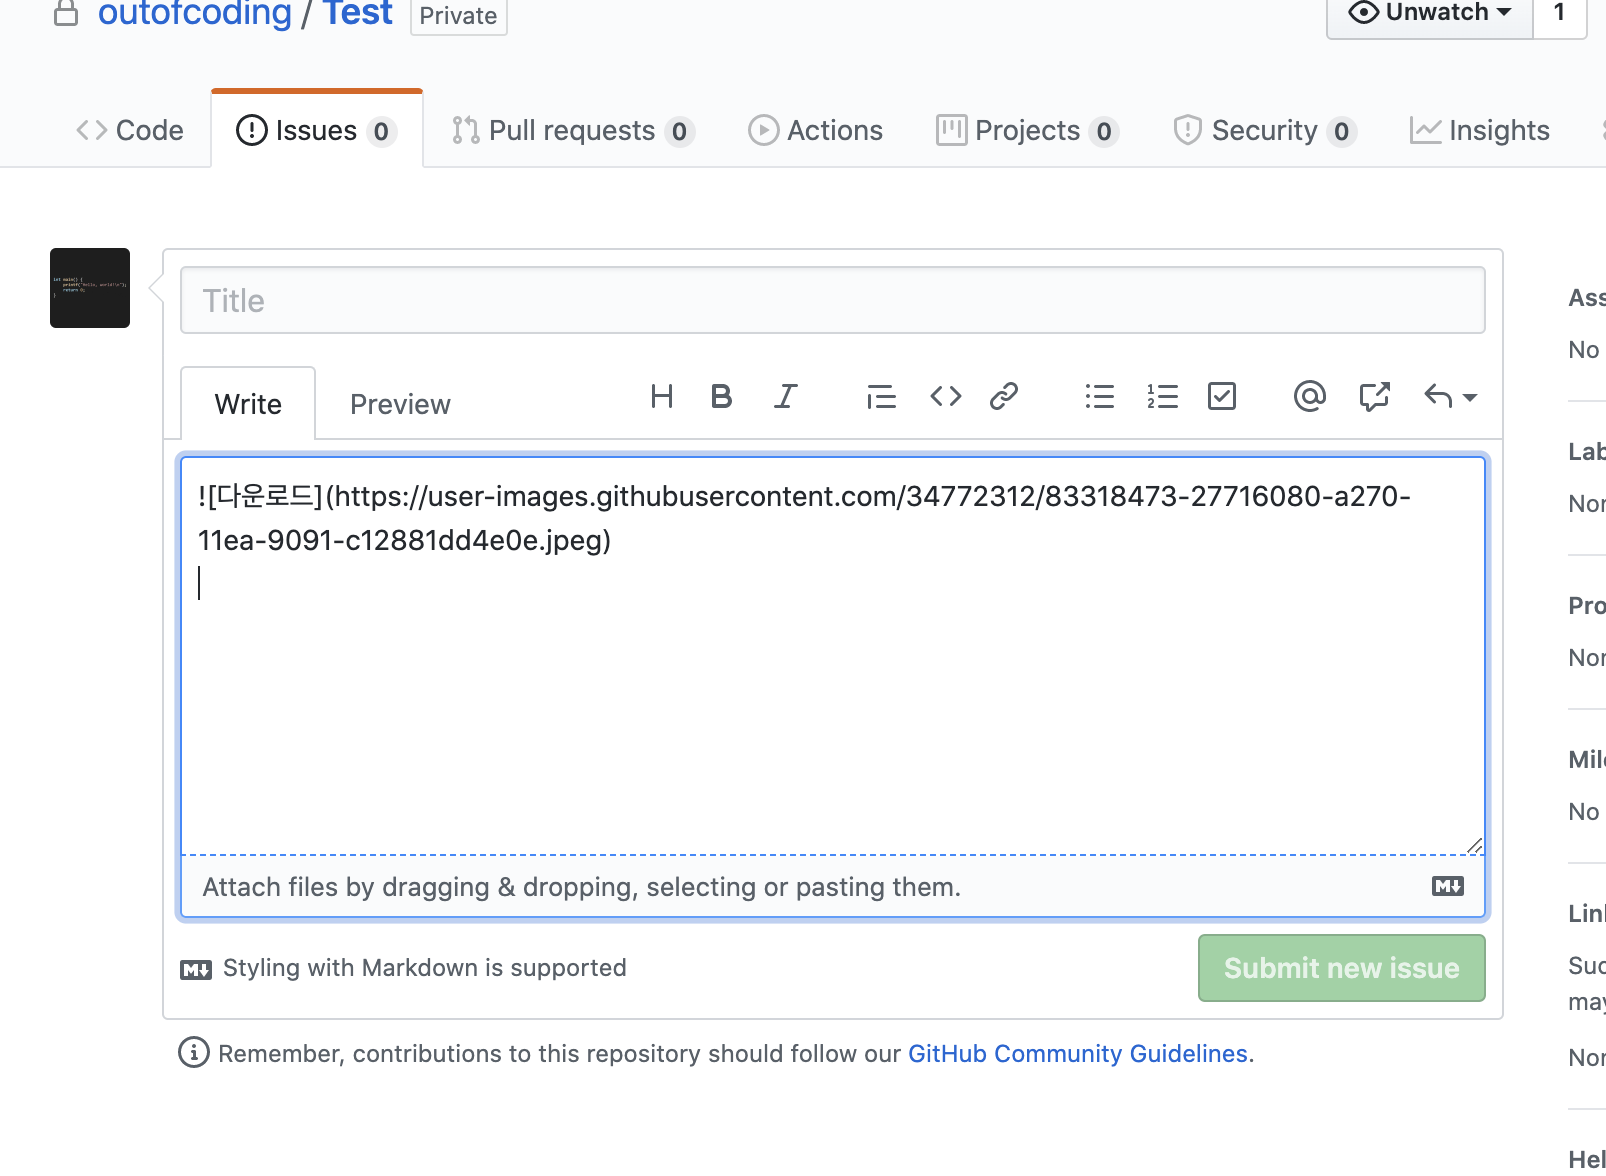This screenshot has width=1606, height=1176.
Task: View the watchers count of 1
Action: (x=1559, y=14)
